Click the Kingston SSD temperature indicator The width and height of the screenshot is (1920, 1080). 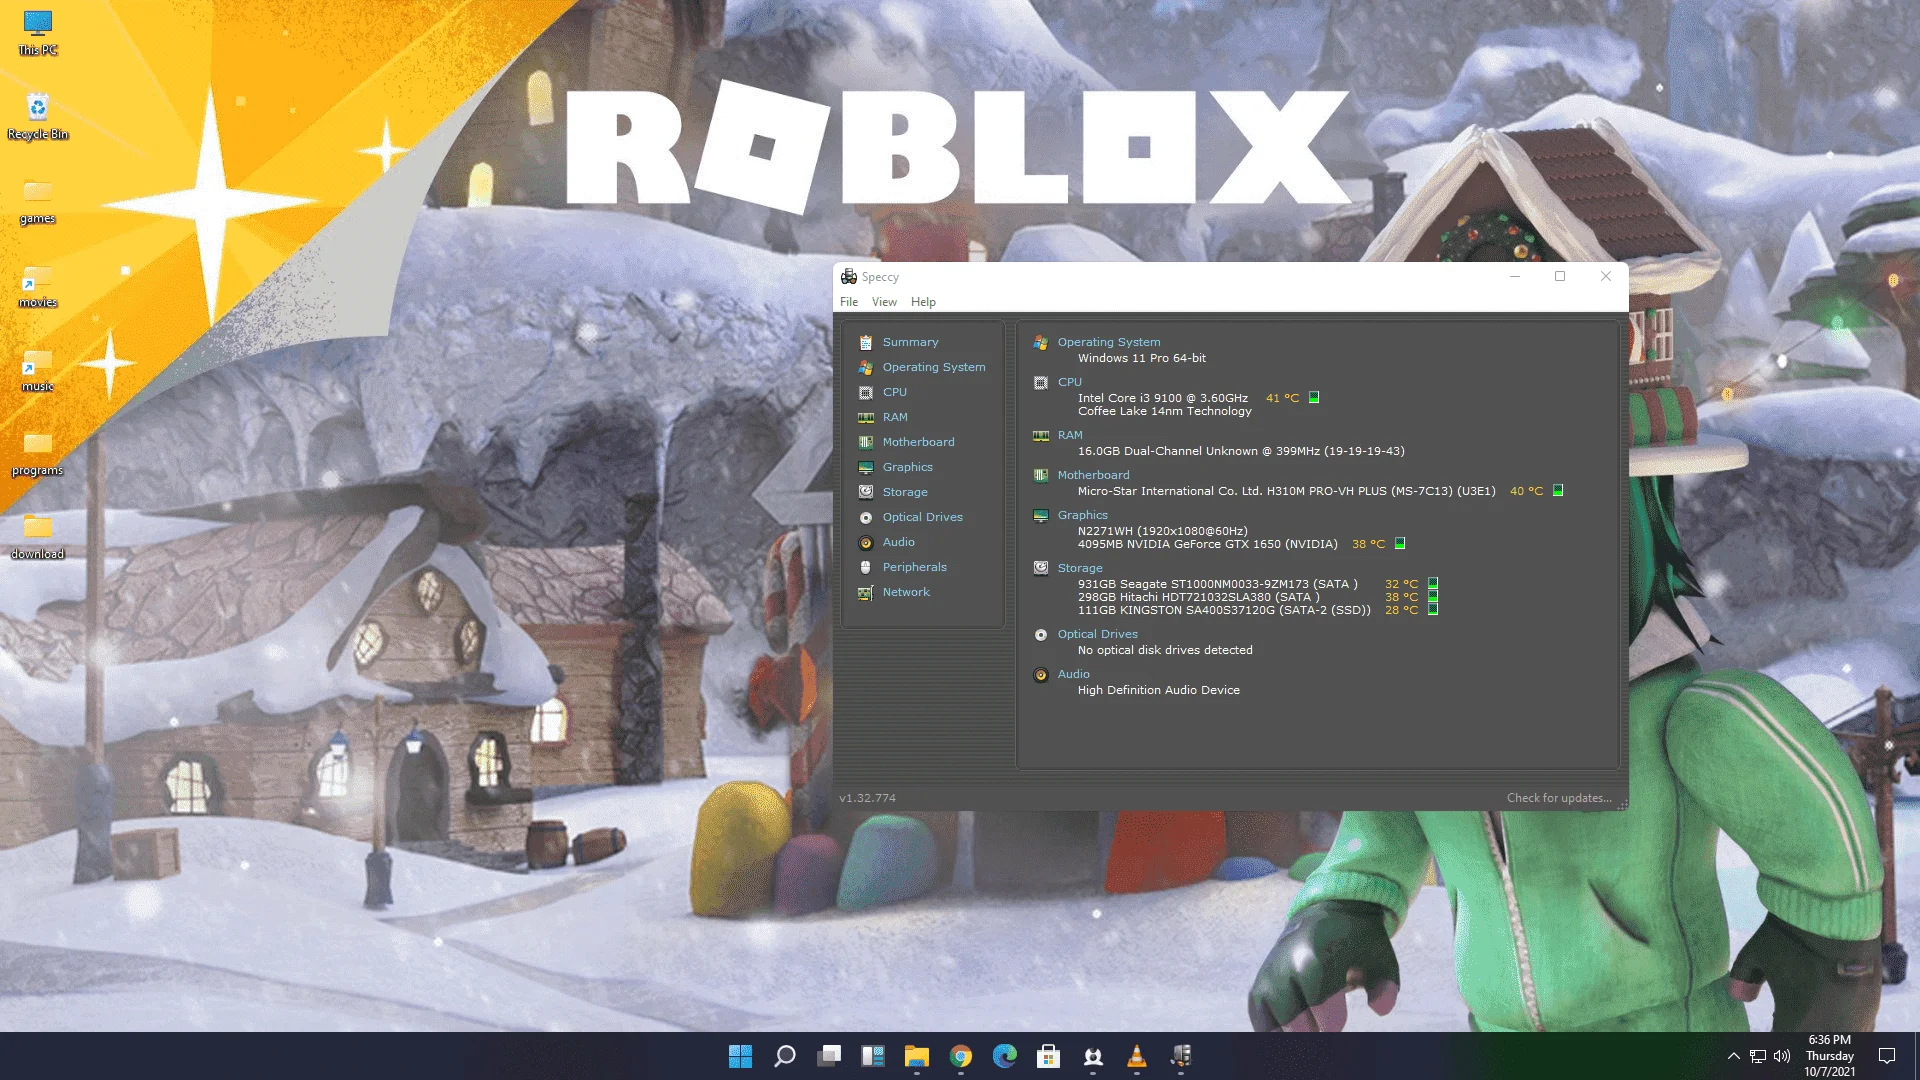1432,610
